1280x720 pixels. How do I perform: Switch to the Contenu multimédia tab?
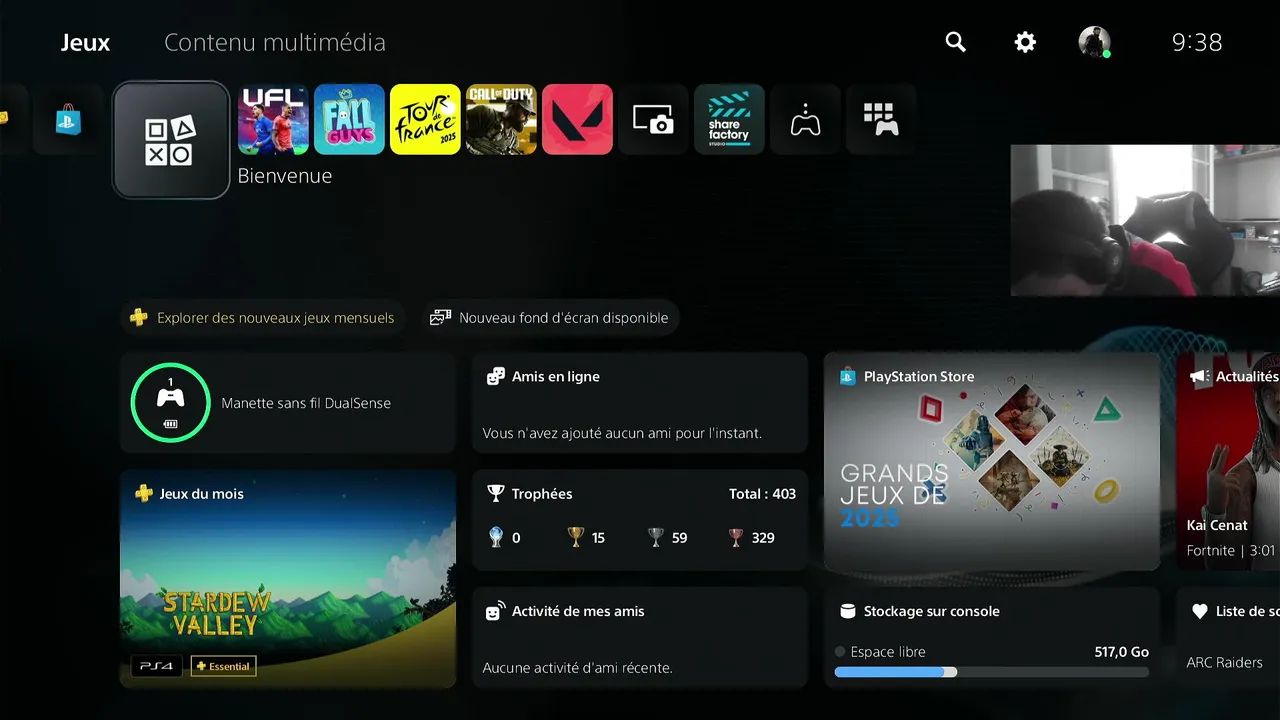(x=275, y=43)
